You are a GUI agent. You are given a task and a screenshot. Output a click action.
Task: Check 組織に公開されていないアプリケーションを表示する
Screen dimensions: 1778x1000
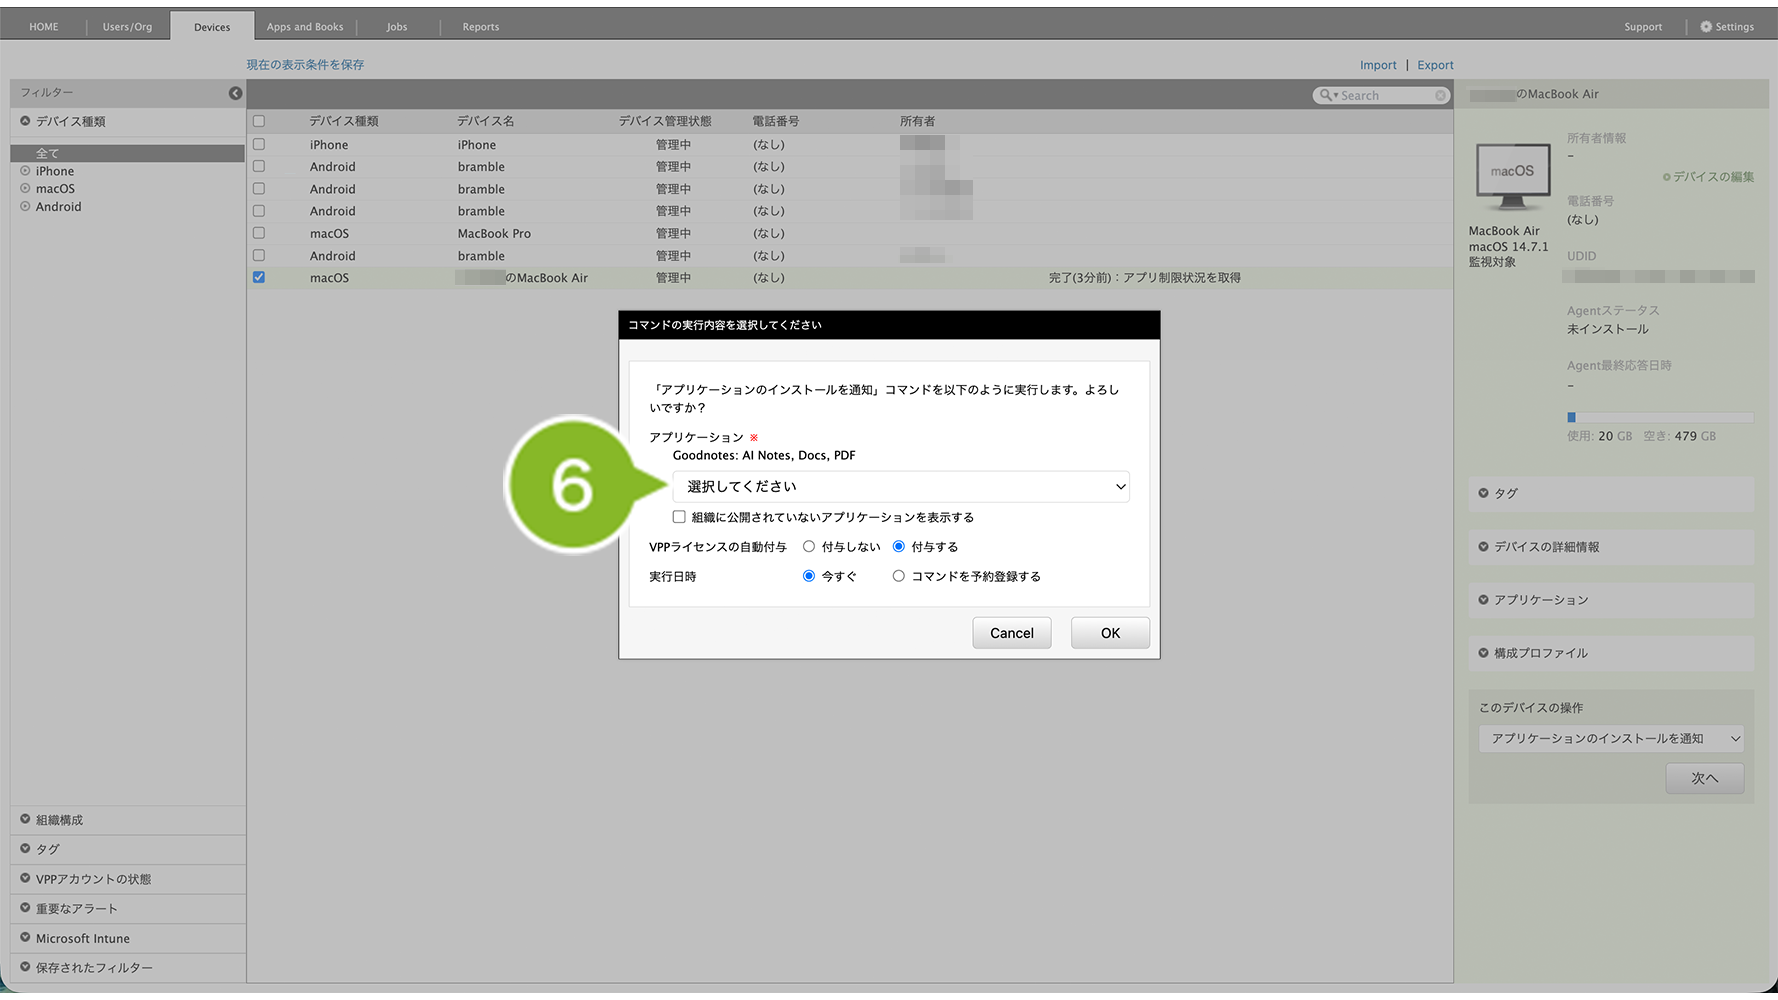(x=679, y=517)
